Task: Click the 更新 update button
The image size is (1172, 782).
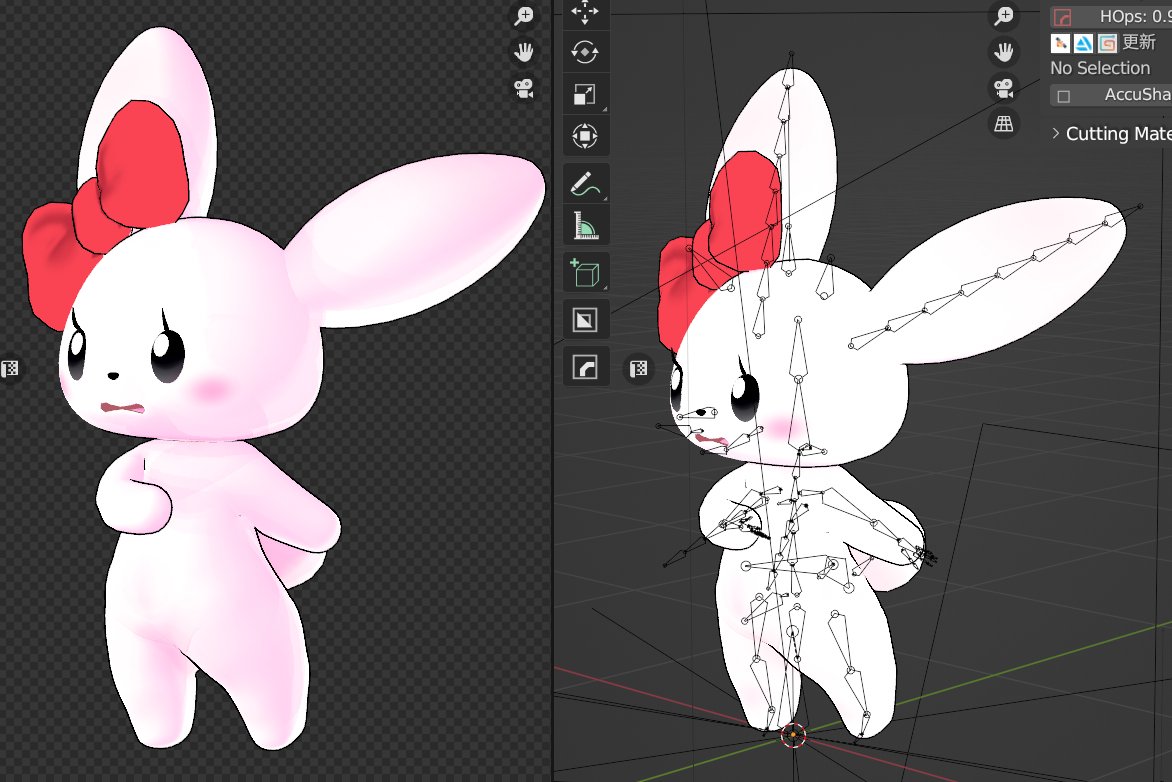Action: tap(1139, 43)
